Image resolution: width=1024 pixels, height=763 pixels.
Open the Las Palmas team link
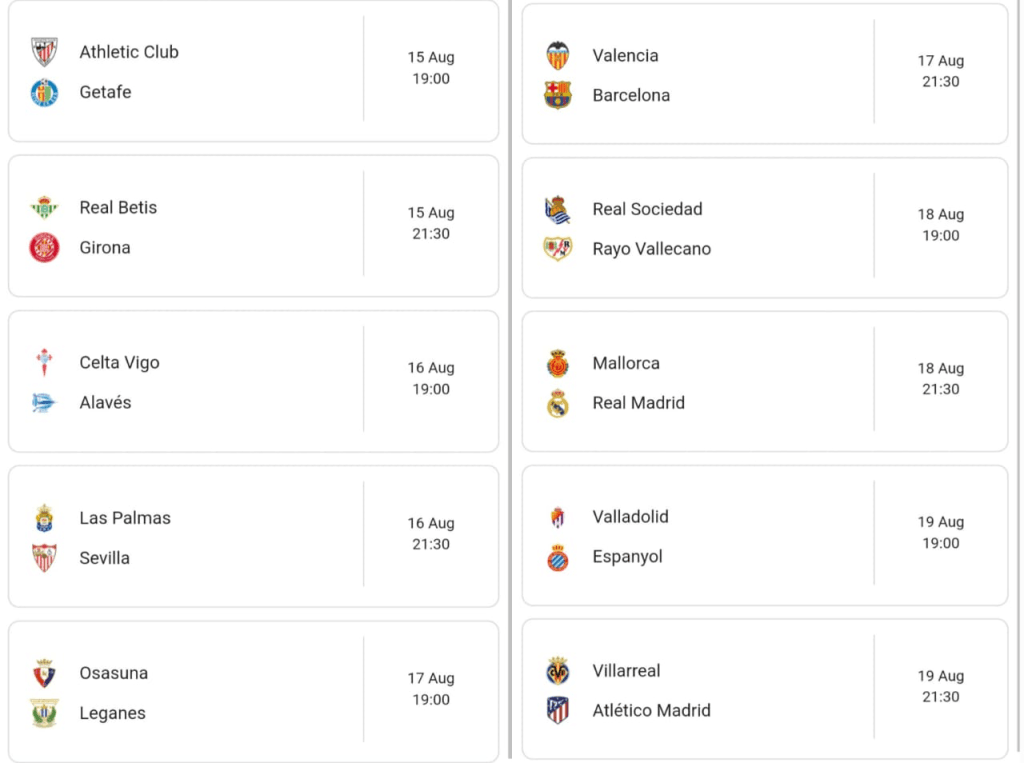click(x=125, y=518)
